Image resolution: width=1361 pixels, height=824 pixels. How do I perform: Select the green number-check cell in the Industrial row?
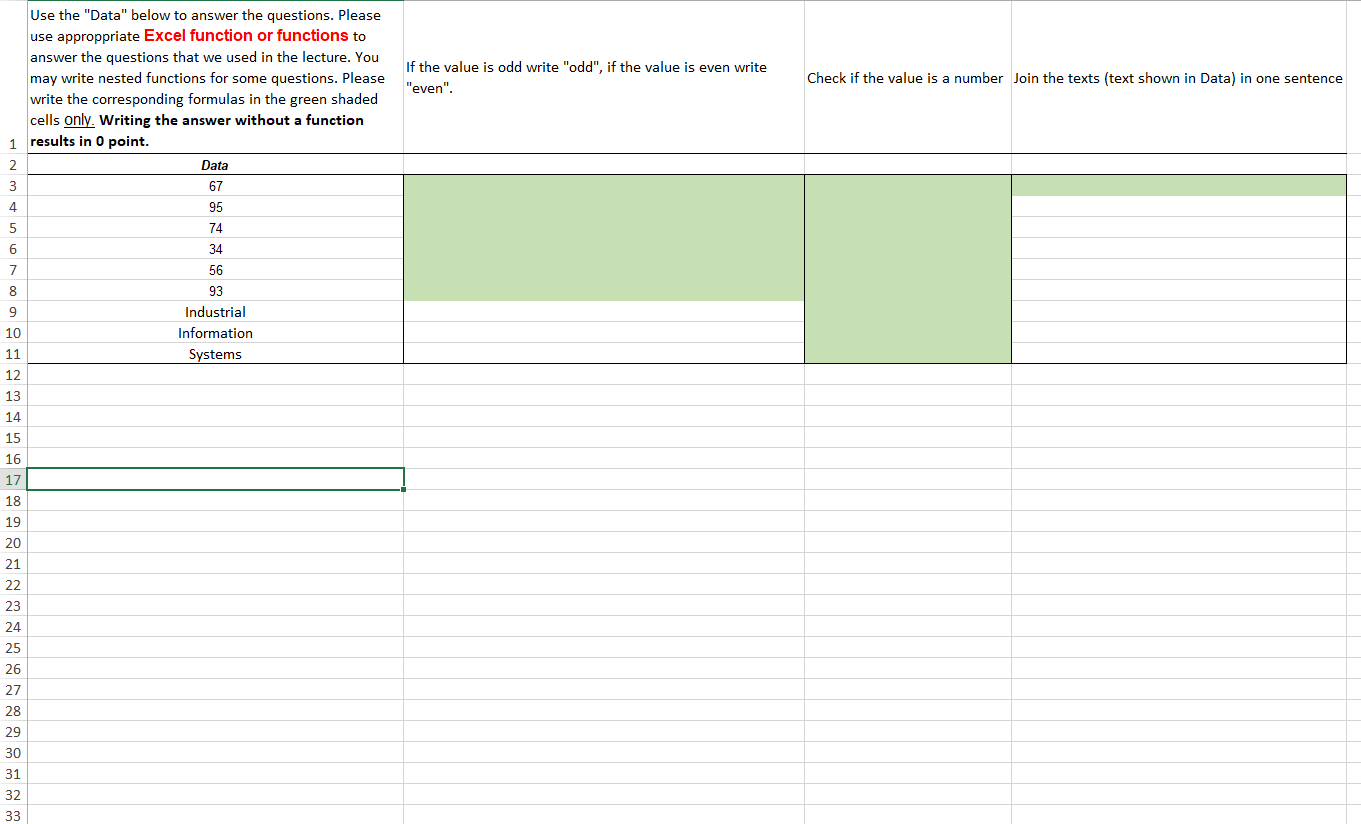(x=908, y=312)
